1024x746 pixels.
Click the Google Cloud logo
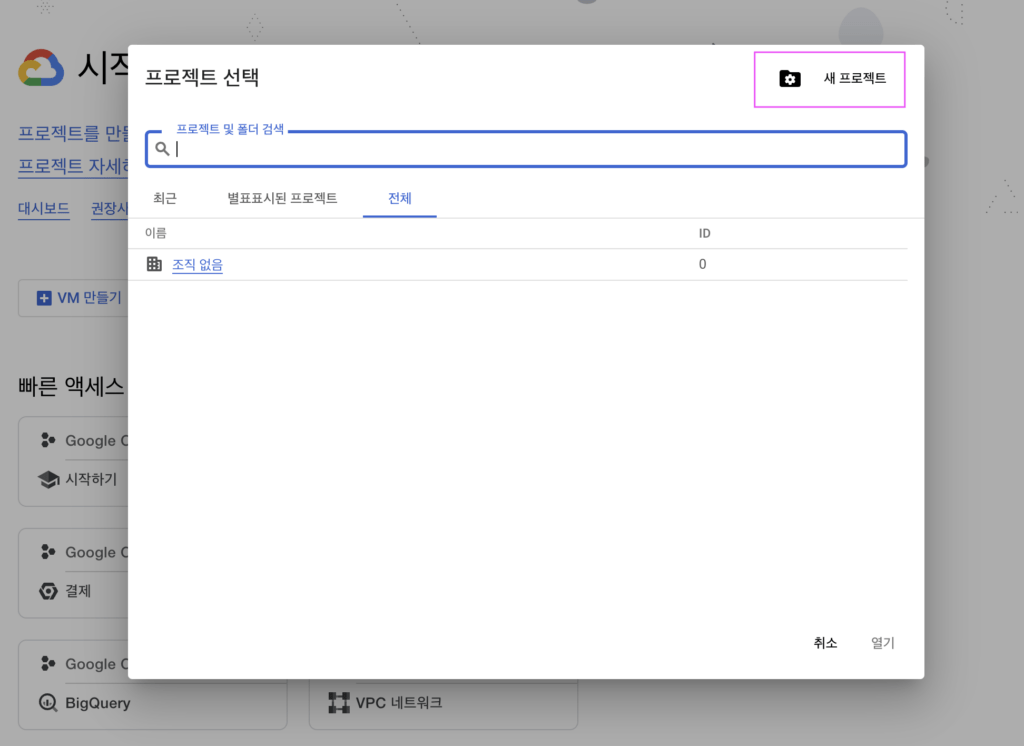[41, 68]
